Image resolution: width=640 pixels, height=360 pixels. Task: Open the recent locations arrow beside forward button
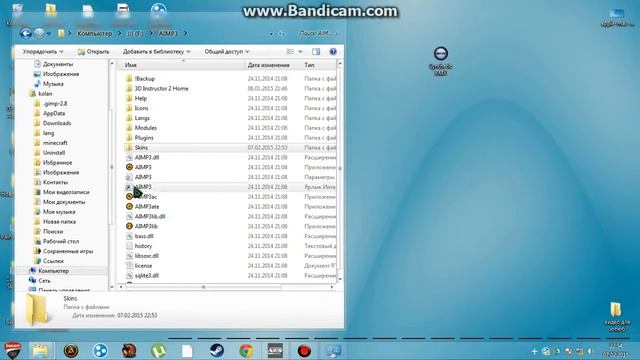tap(49, 34)
